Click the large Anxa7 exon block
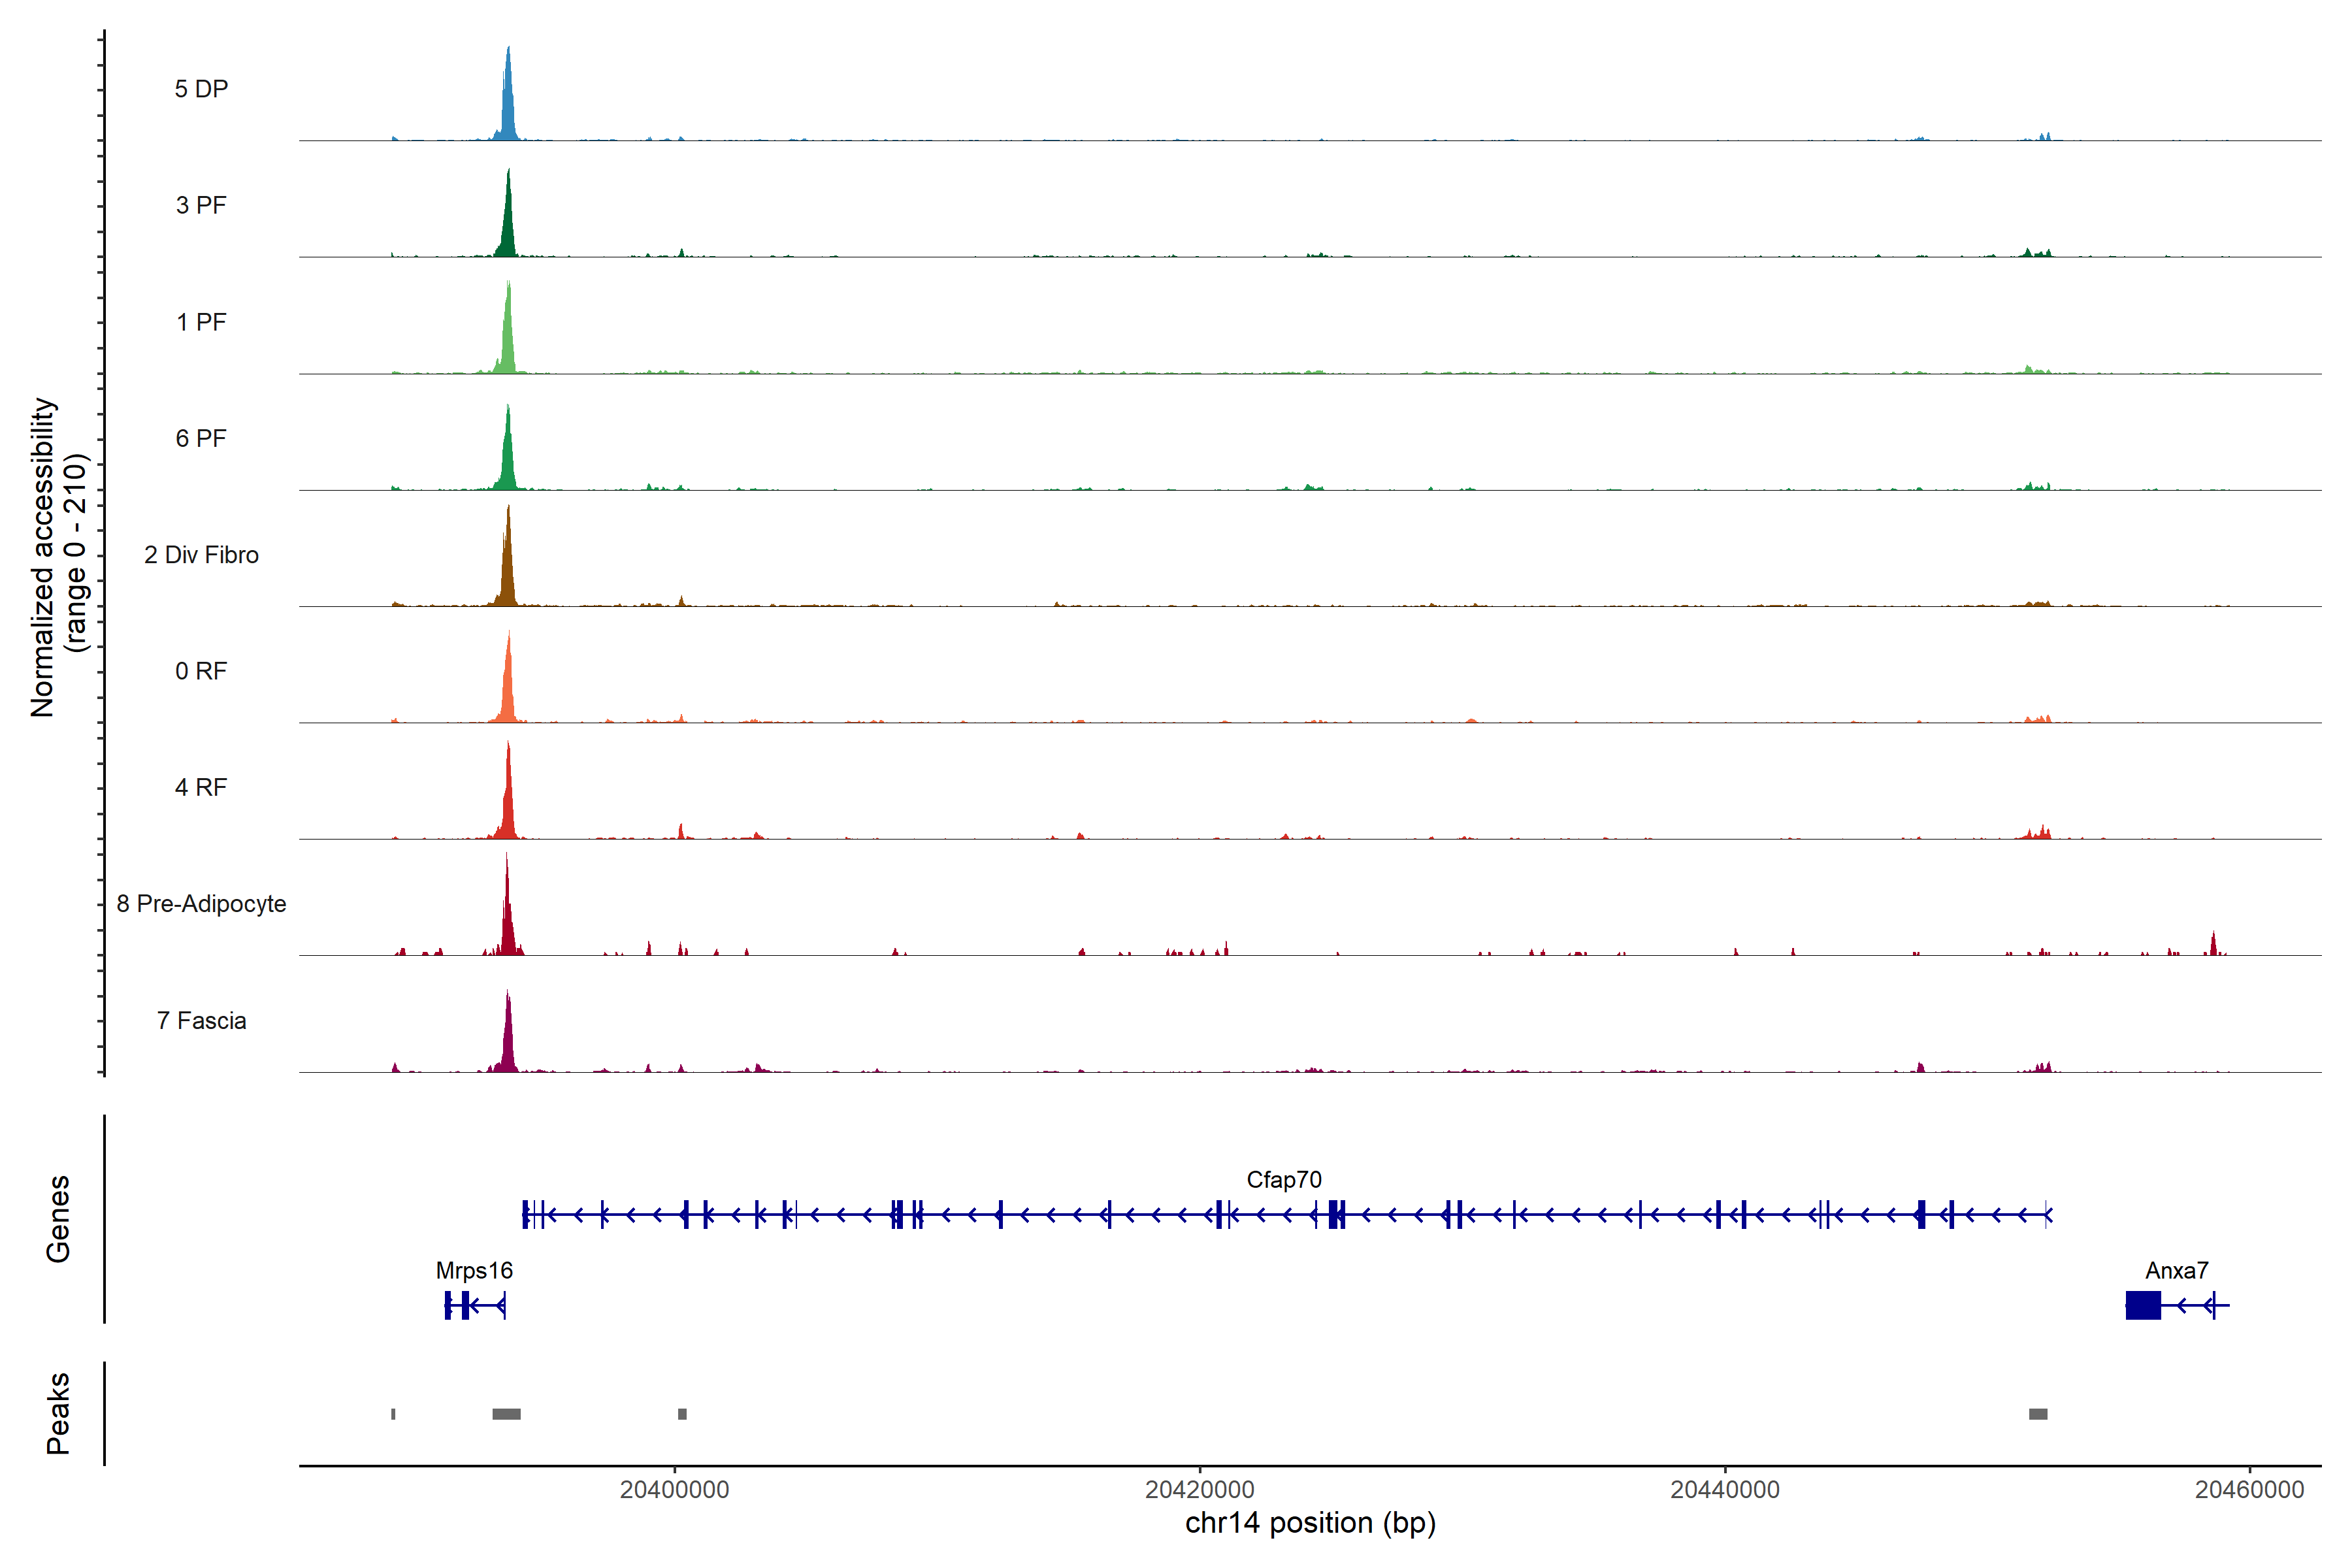The width and height of the screenshot is (2352, 1568). [x=2142, y=1305]
